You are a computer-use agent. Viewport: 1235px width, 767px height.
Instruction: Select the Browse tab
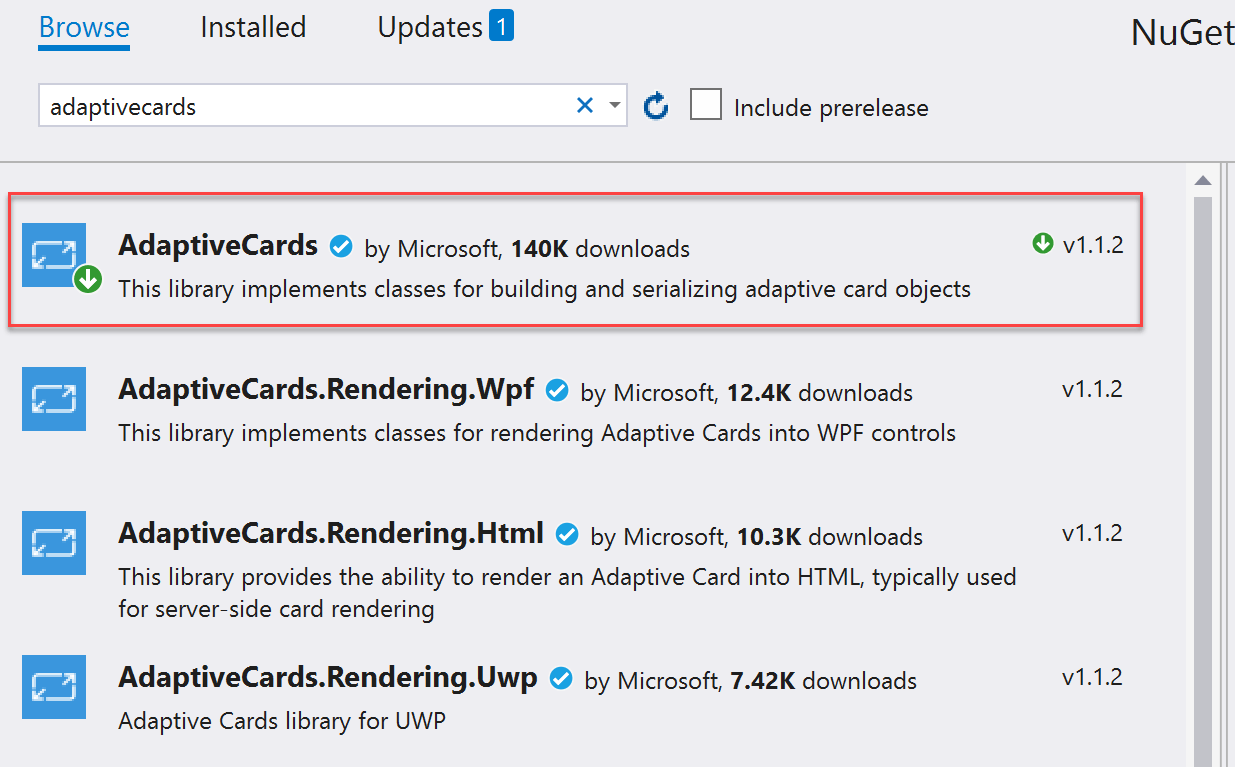(x=83, y=27)
